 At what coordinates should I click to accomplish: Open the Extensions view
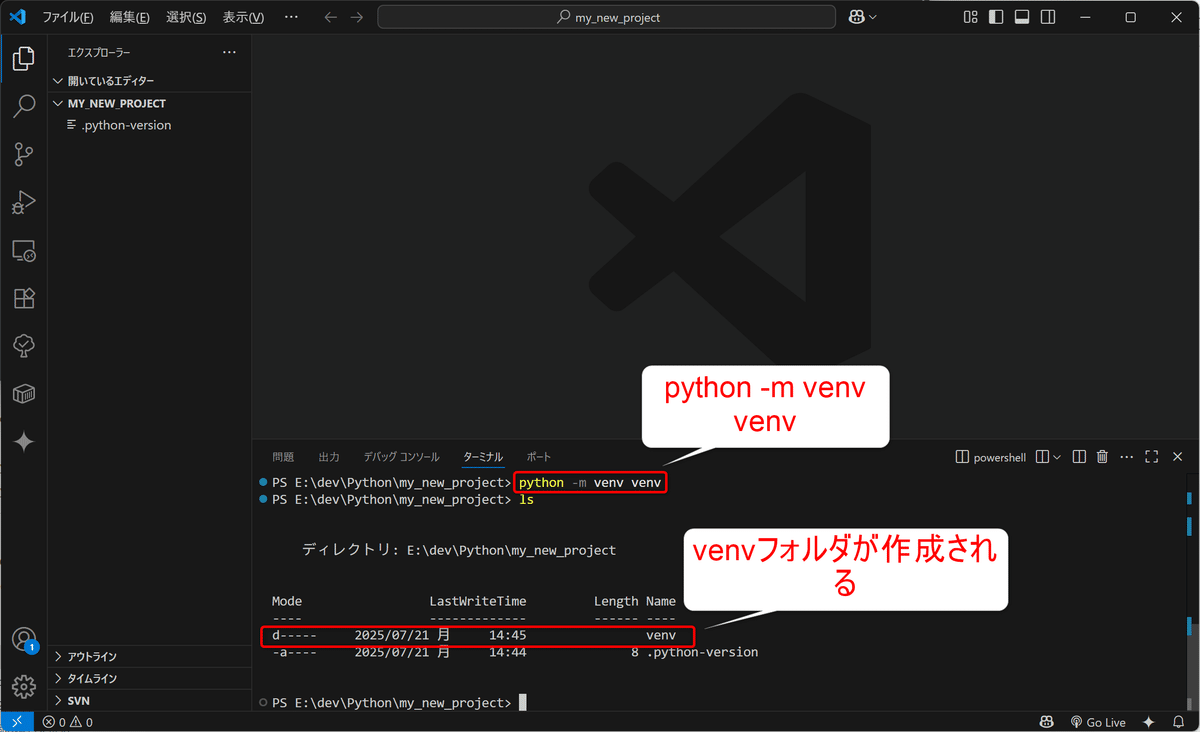click(x=23, y=298)
